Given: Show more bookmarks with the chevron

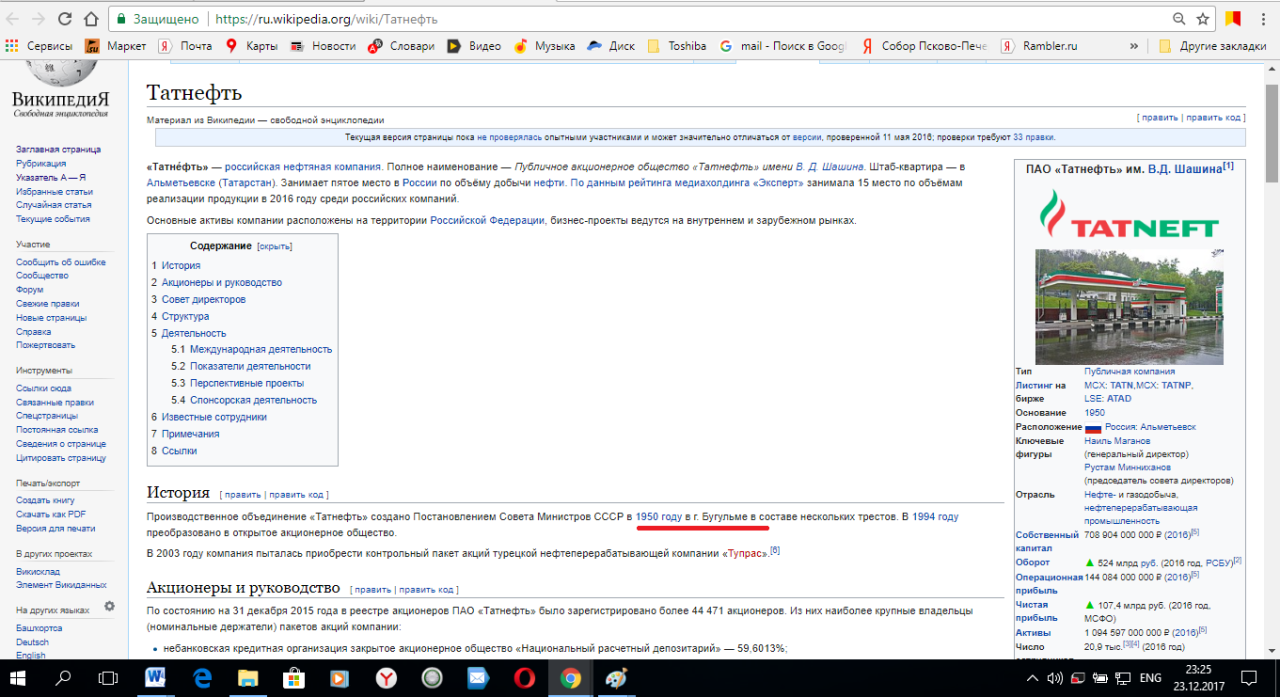Looking at the screenshot, I should click(x=1134, y=46).
